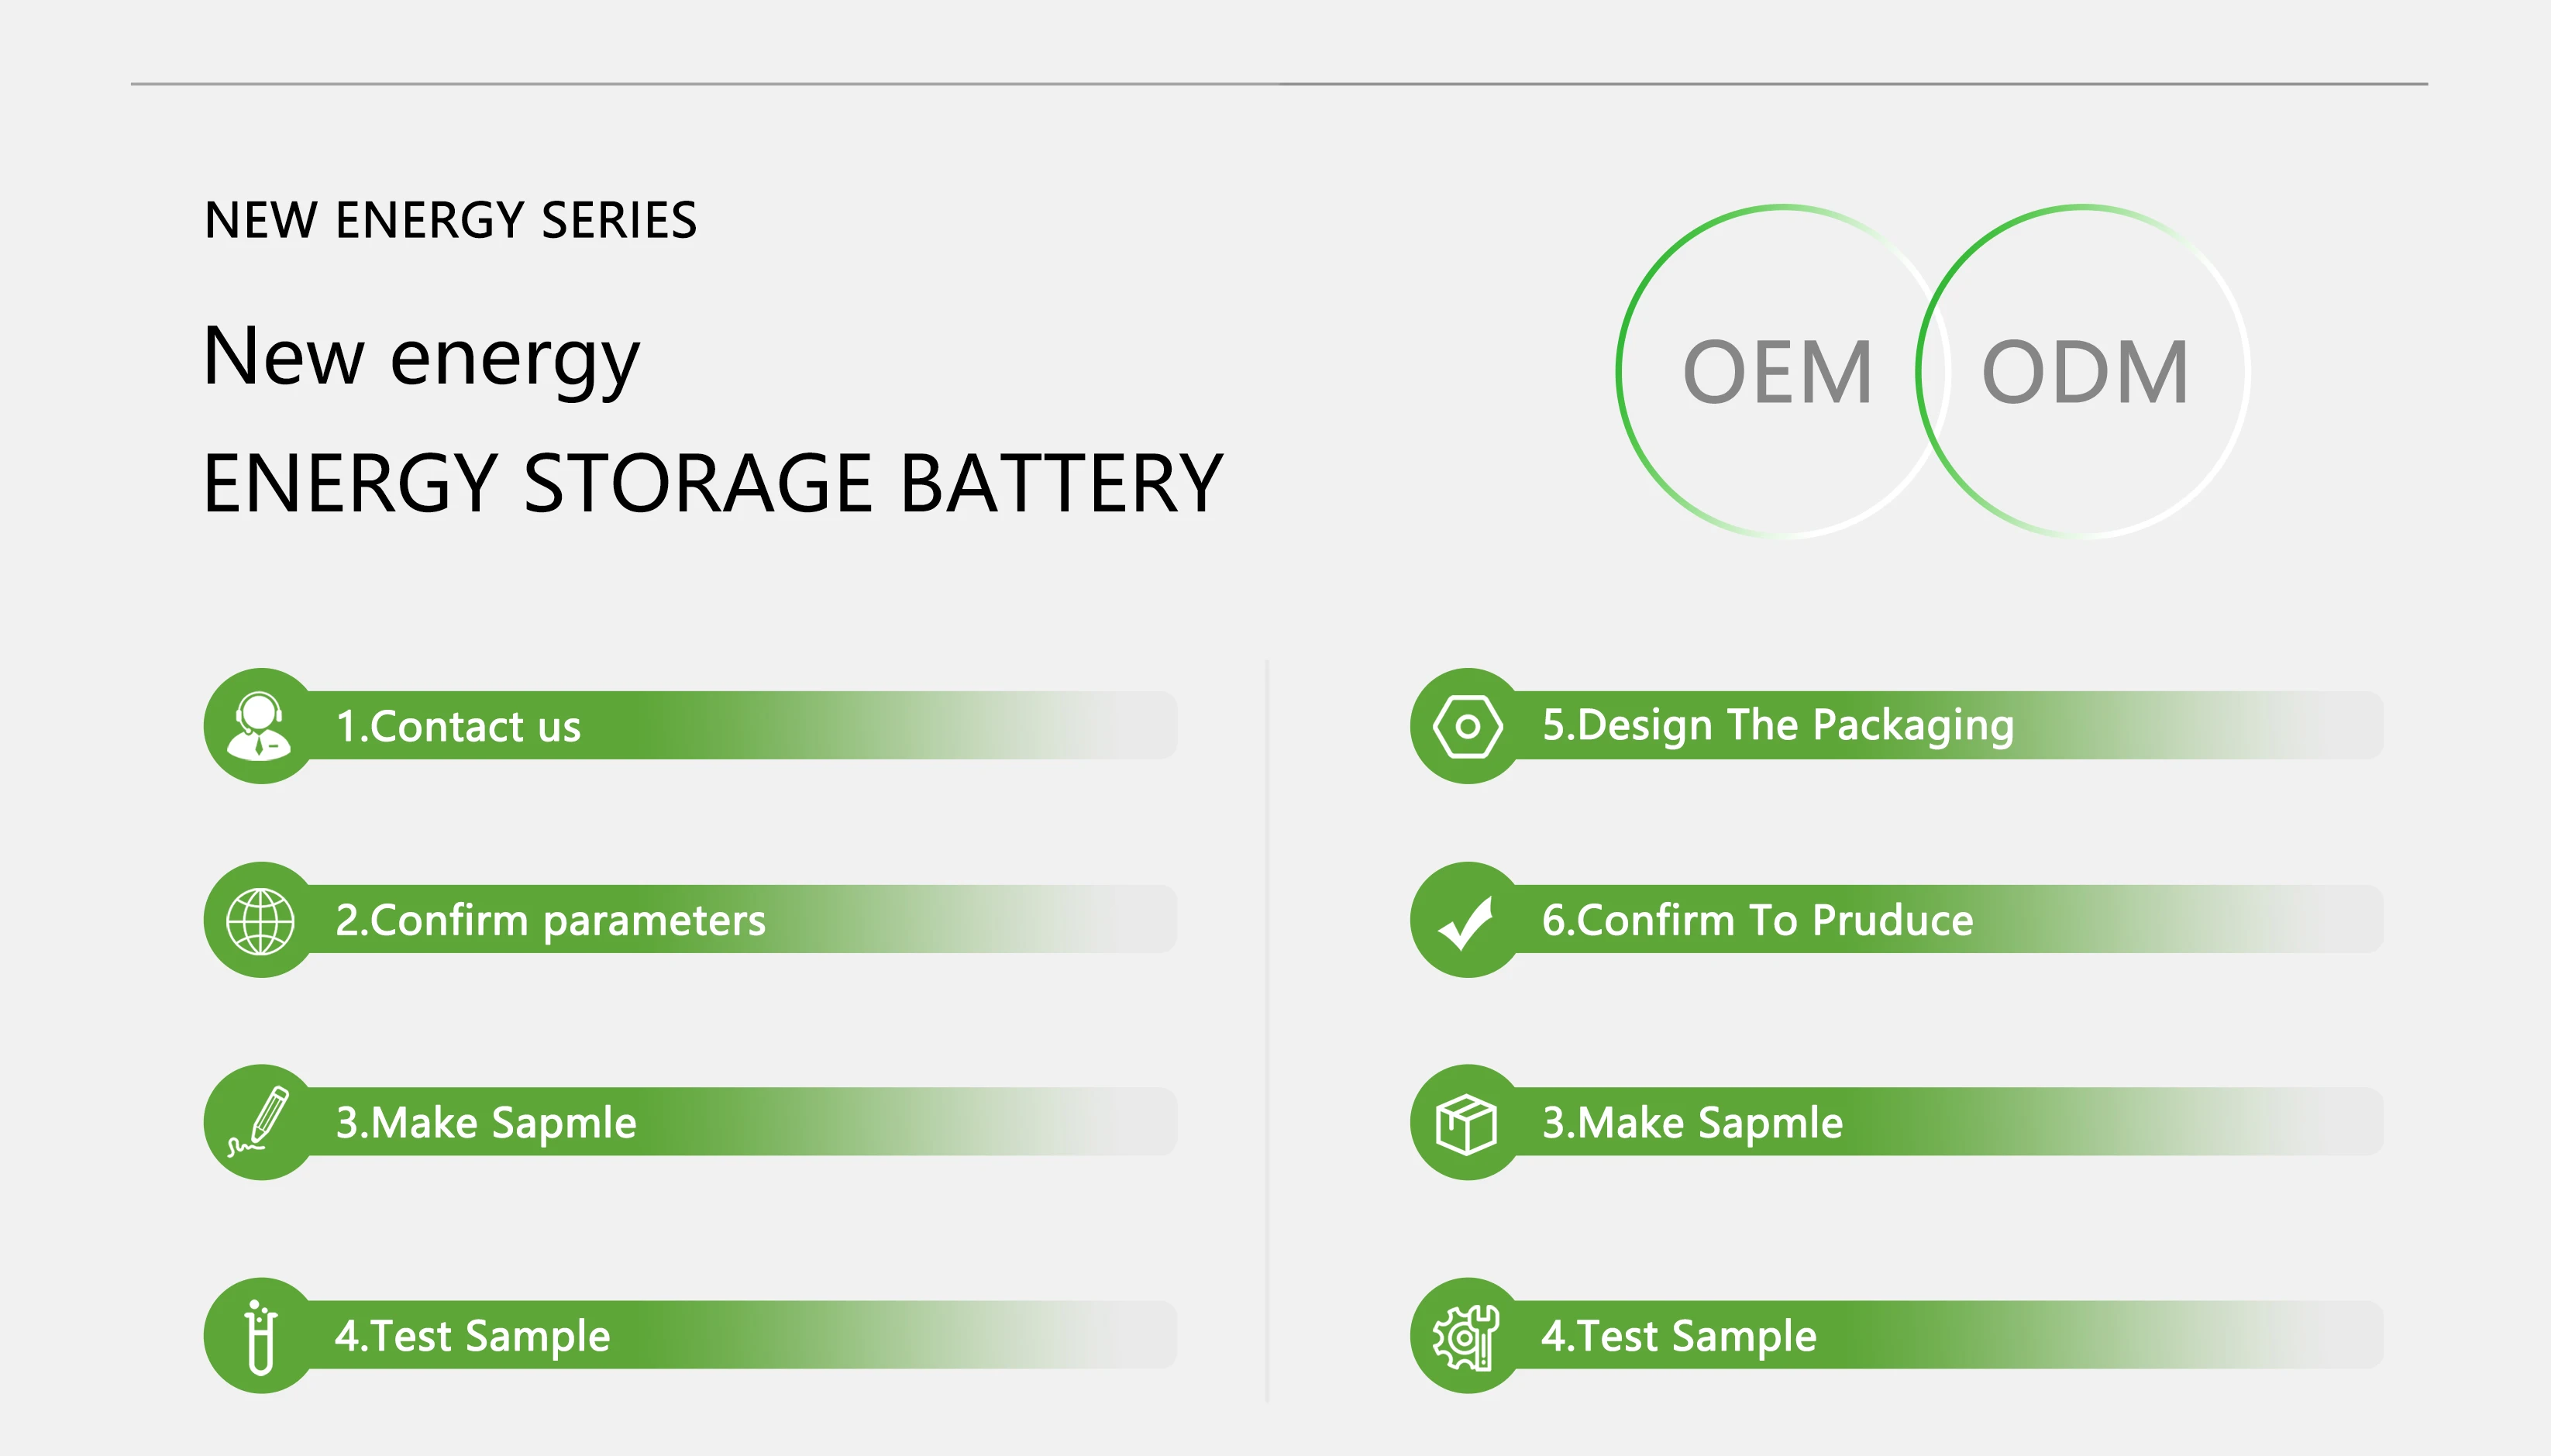The width and height of the screenshot is (2551, 1456).
Task: Select the '2.Confirm parameters' step
Action: (550, 920)
